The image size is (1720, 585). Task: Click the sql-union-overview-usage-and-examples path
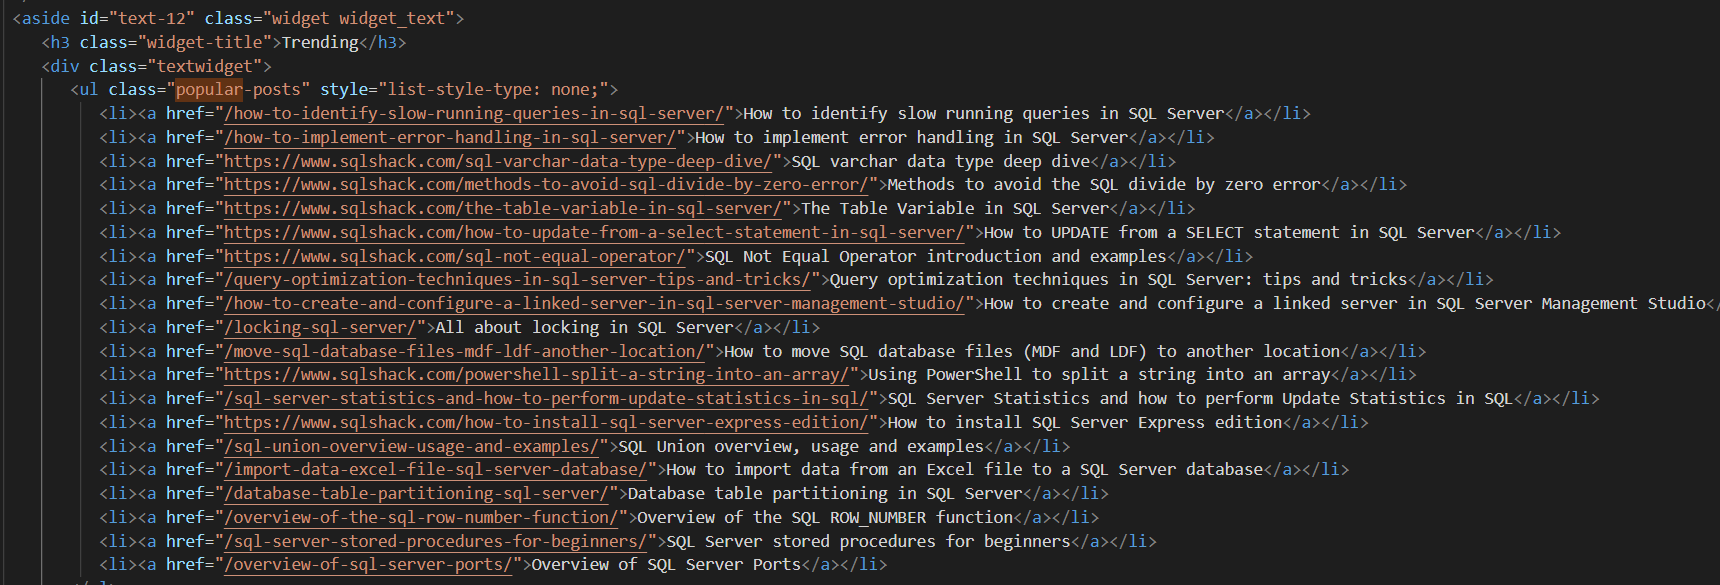411,447
